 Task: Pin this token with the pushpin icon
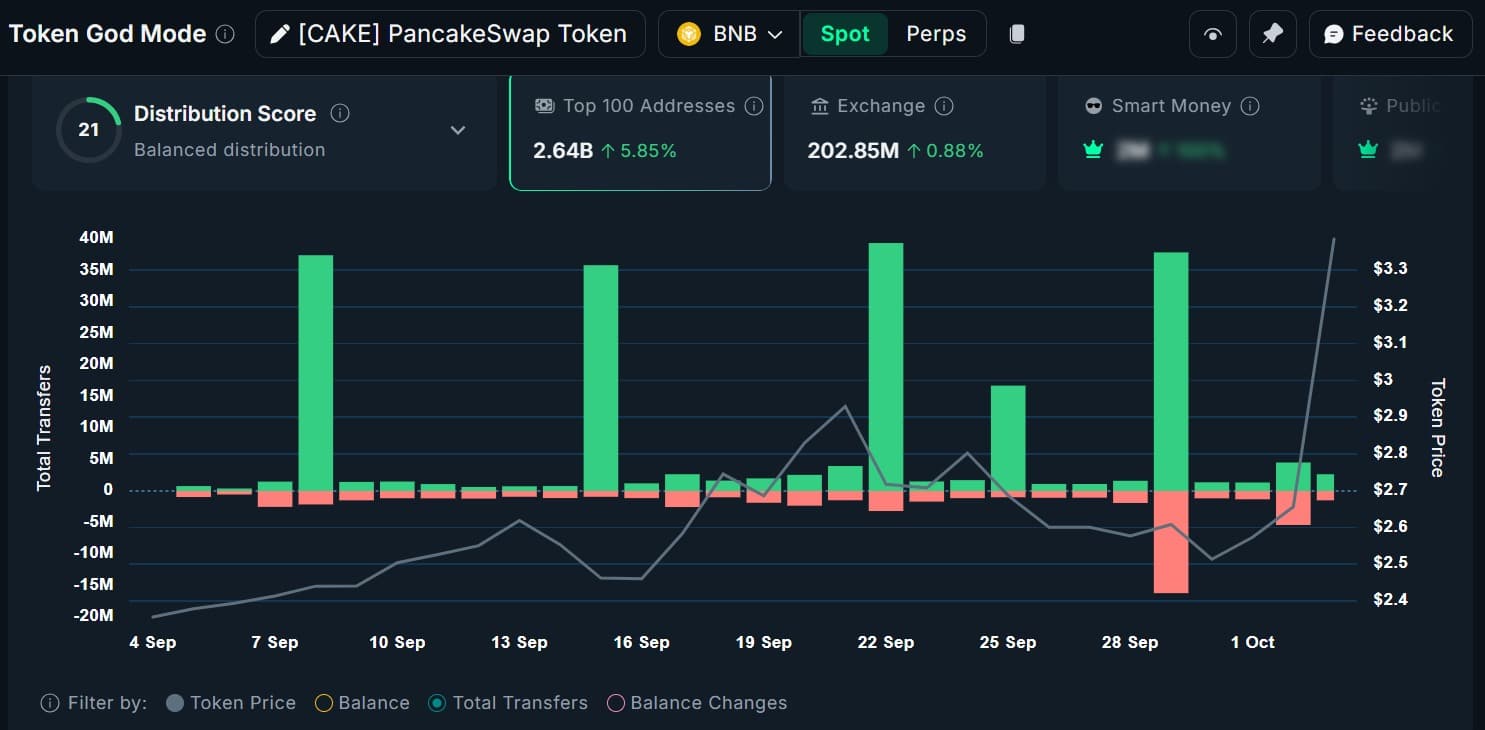[1272, 34]
